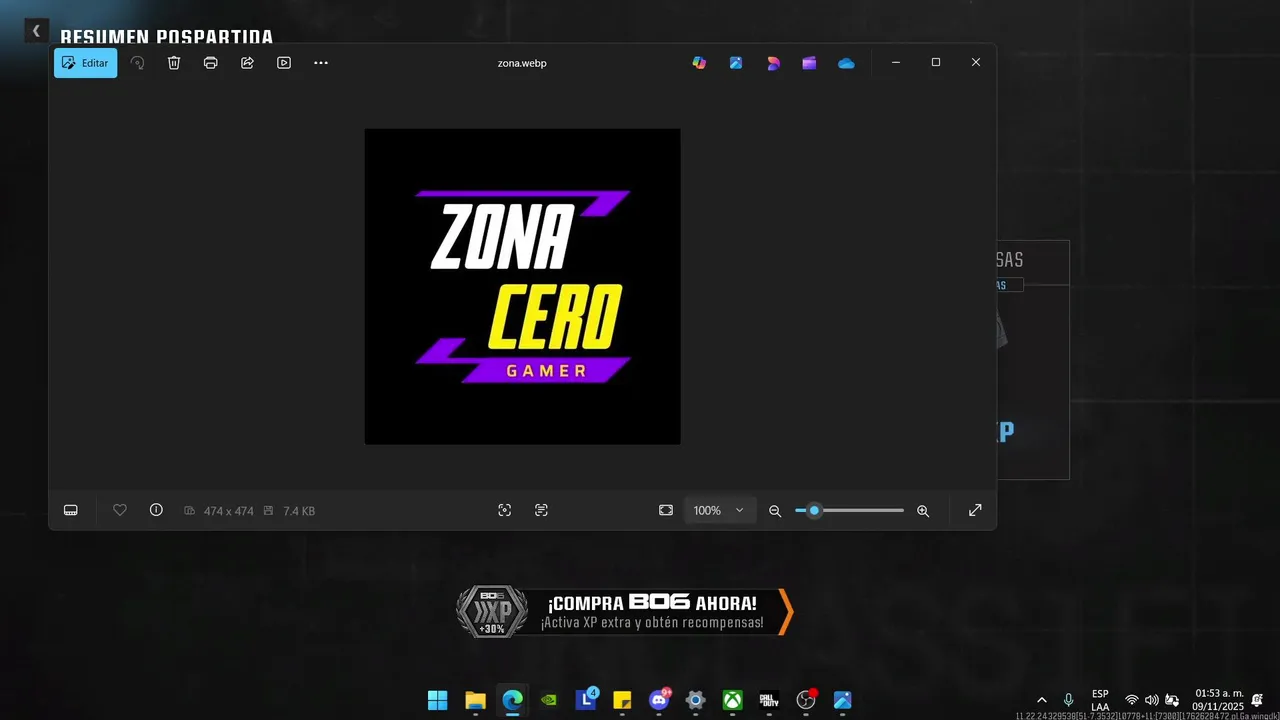Open Discord from the taskbar
Image resolution: width=1280 pixels, height=720 pixels.
click(x=659, y=700)
